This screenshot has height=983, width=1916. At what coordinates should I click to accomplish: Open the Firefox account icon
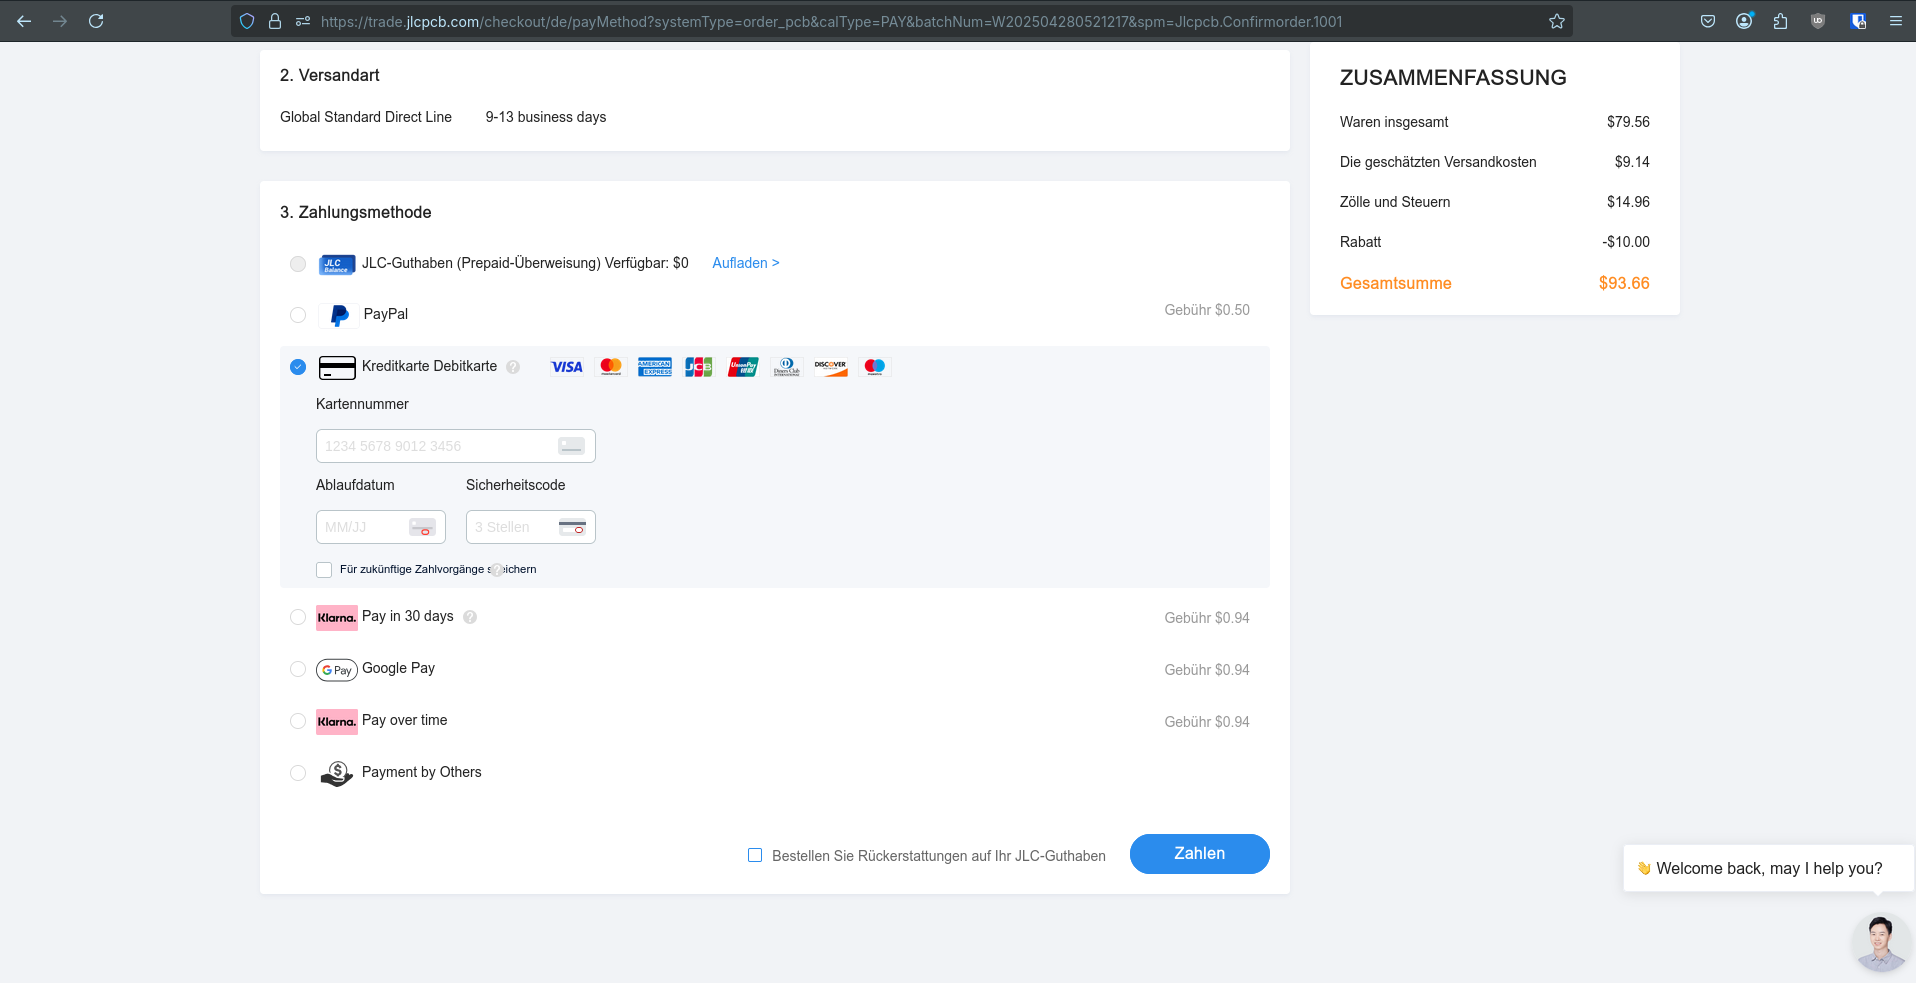pyautogui.click(x=1744, y=21)
